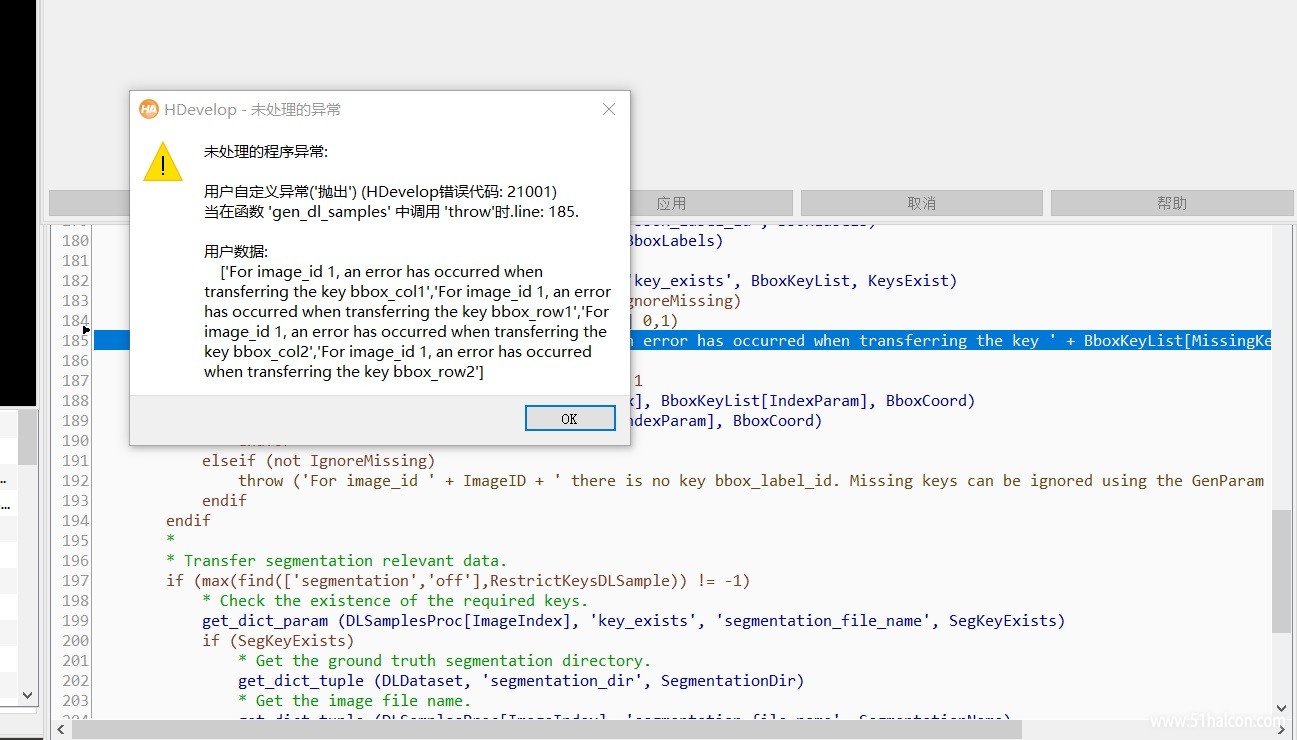Click the 用户数据 label in dialog
This screenshot has width=1297, height=740.
[236, 251]
